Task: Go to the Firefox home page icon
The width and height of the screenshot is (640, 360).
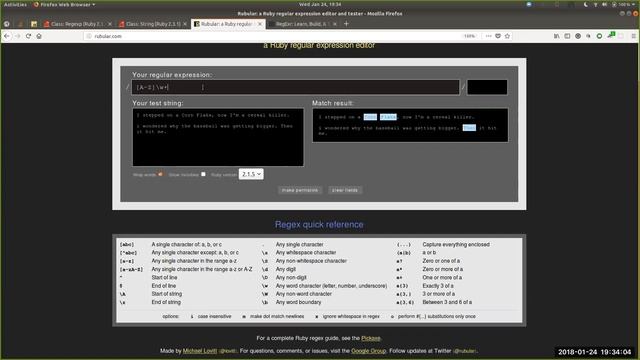Action: [39, 36]
